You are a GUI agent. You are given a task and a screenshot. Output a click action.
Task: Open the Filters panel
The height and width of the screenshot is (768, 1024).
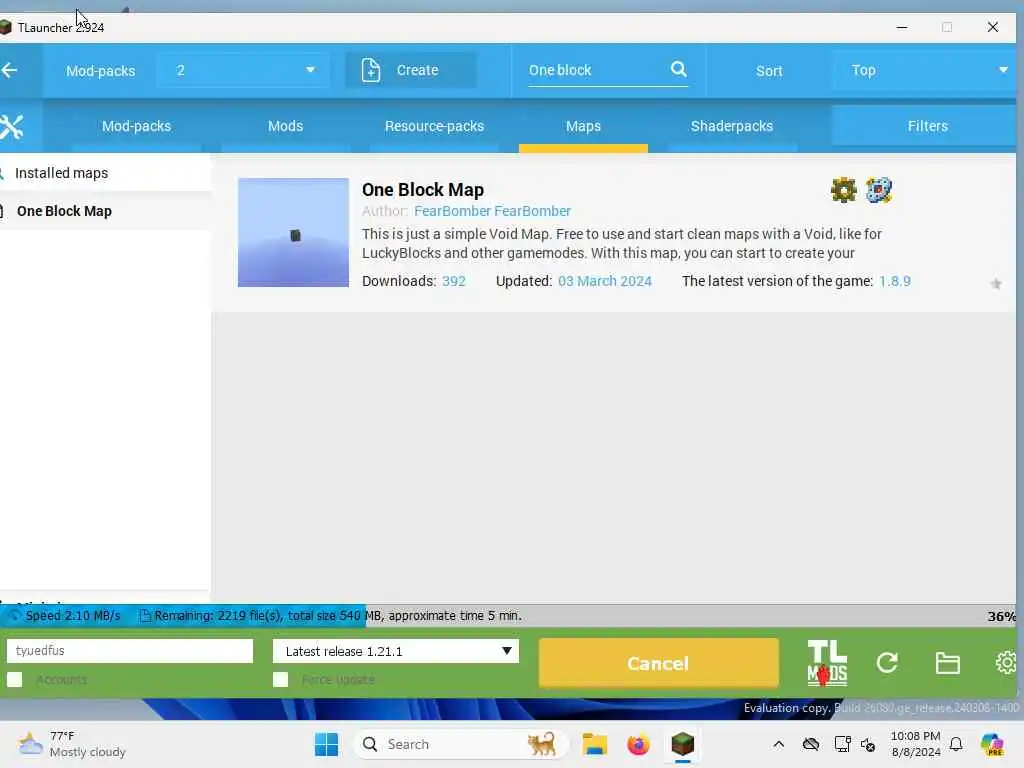[x=924, y=125]
